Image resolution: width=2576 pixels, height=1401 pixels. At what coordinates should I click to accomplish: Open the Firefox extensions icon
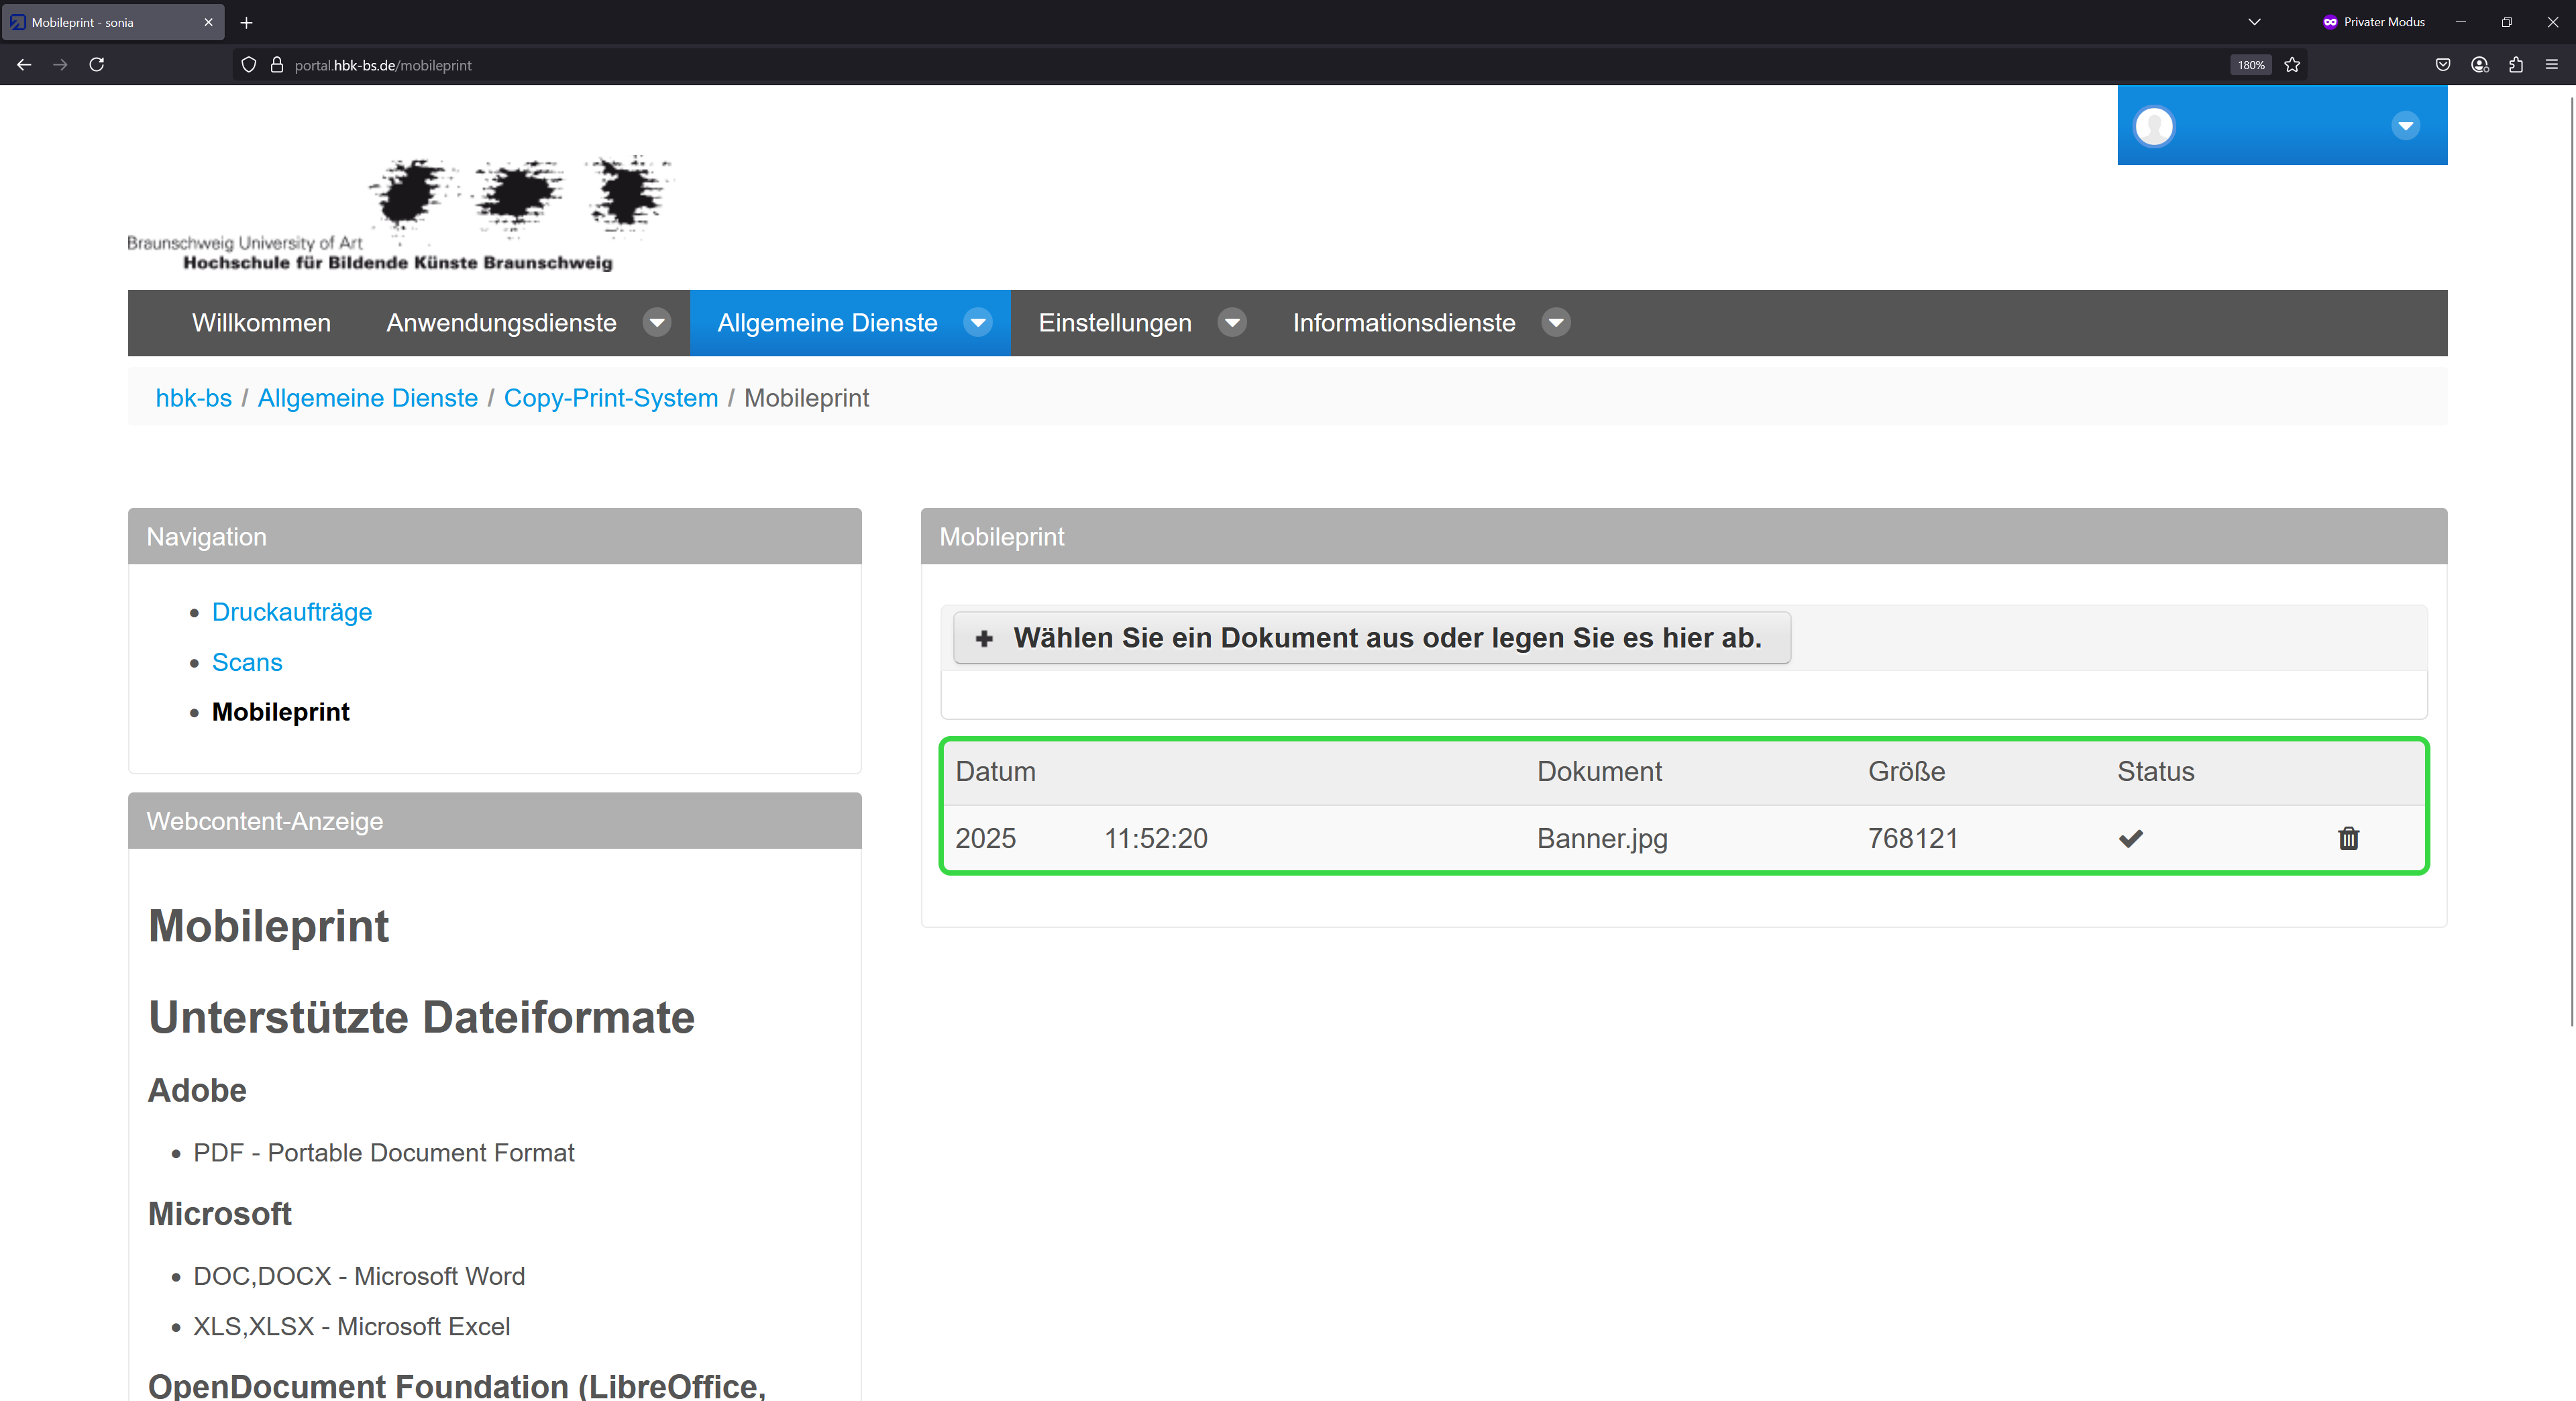tap(2516, 65)
